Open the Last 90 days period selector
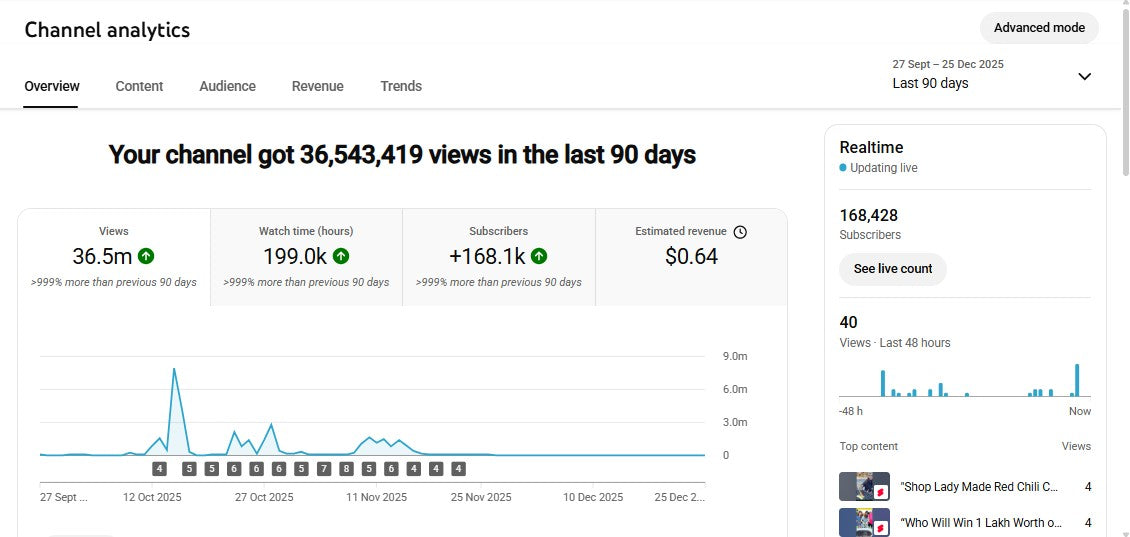Image resolution: width=1130 pixels, height=537 pixels. [930, 83]
